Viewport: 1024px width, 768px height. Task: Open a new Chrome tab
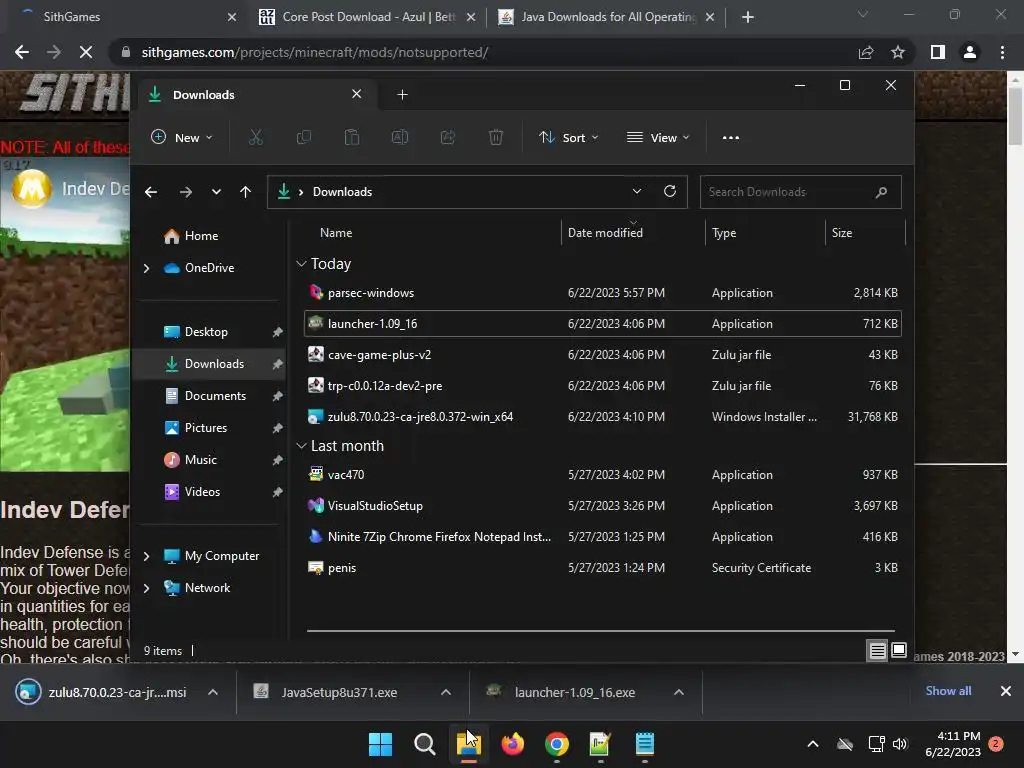click(x=748, y=17)
